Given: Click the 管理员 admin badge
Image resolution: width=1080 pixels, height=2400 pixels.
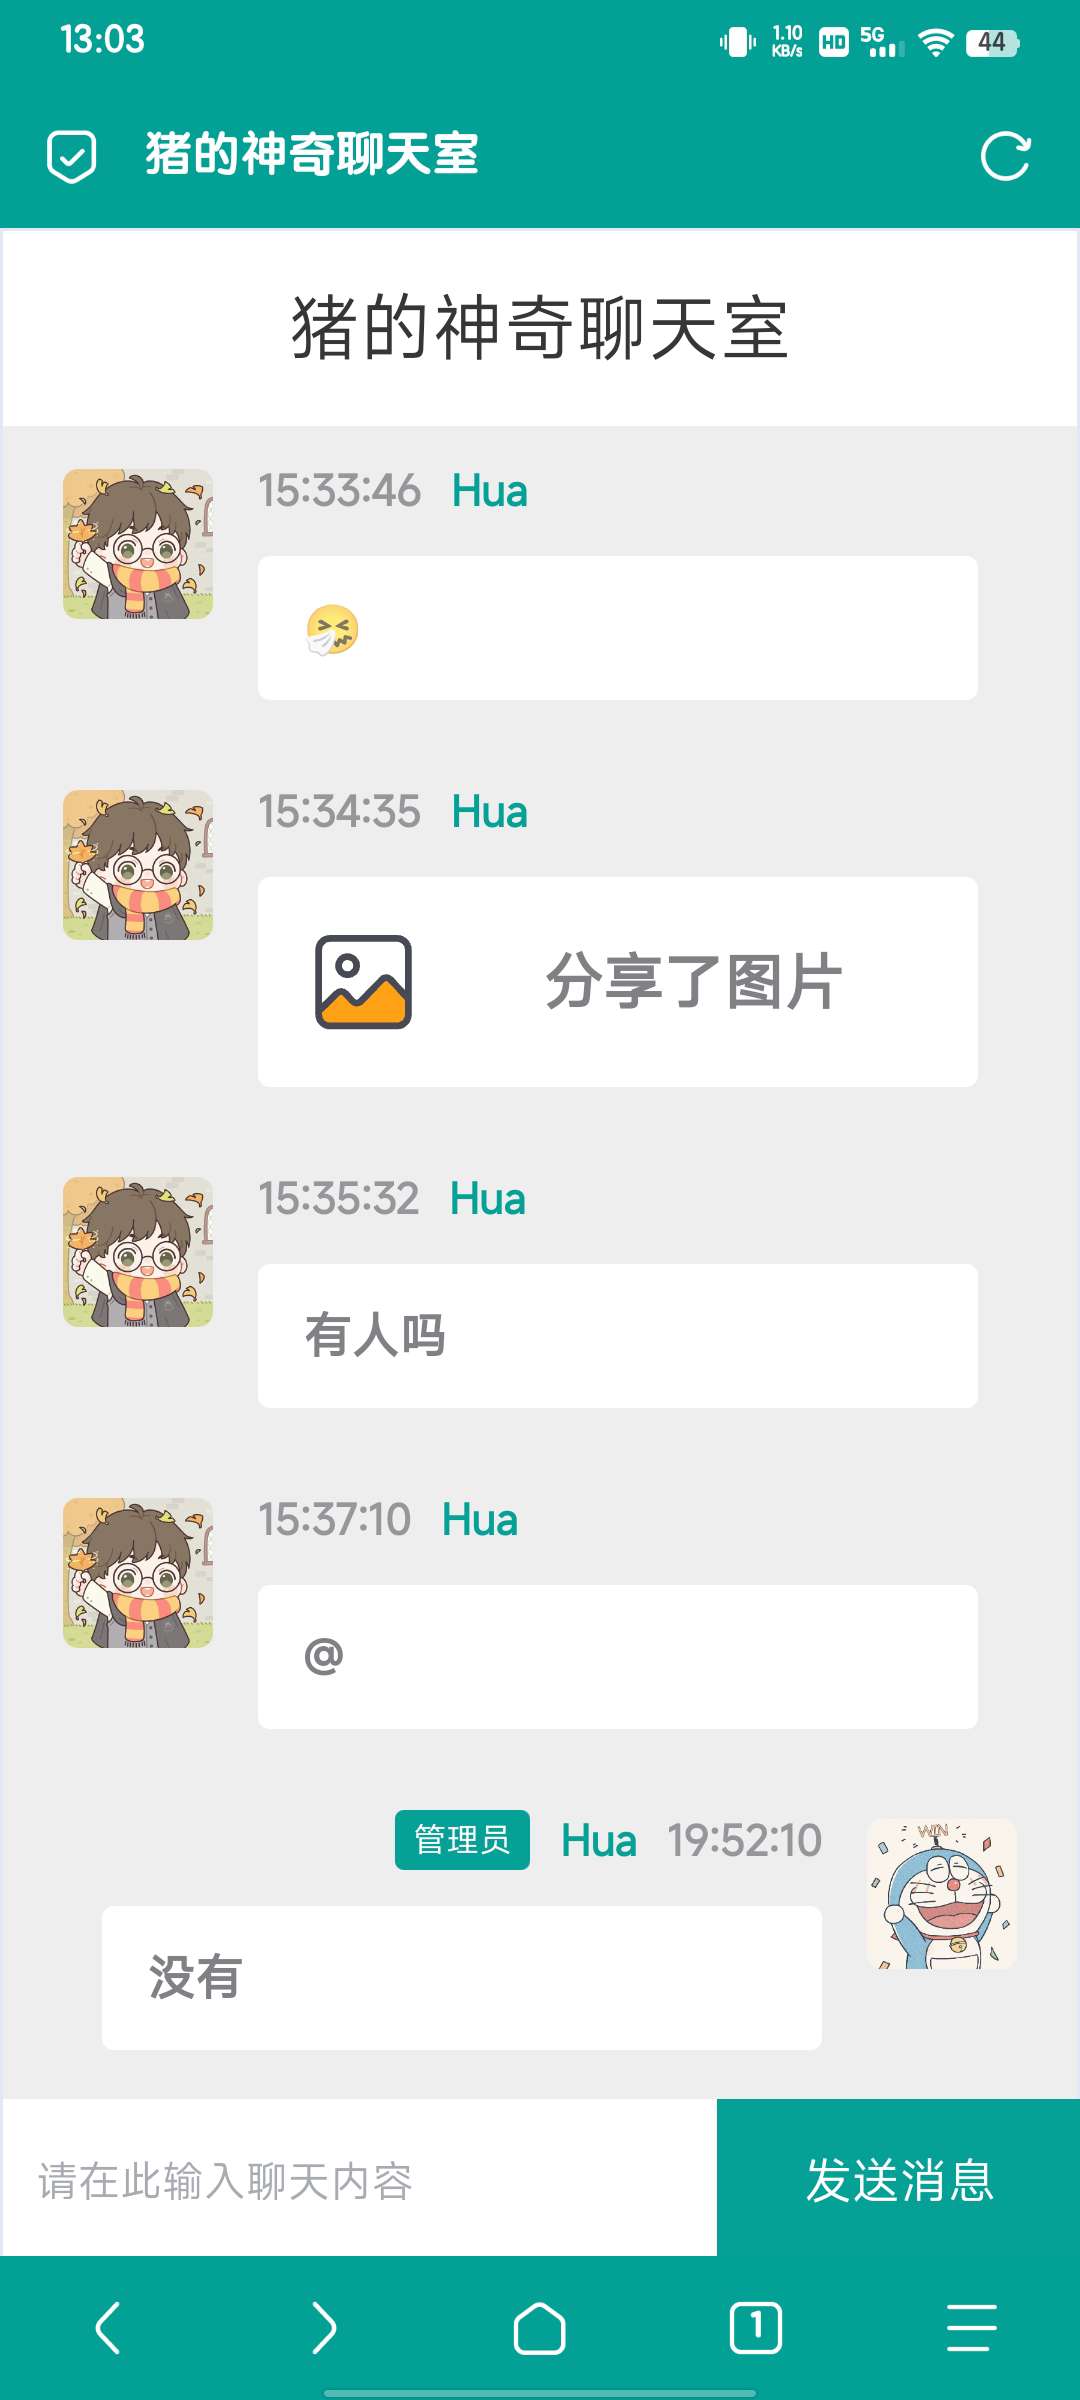Looking at the screenshot, I should pos(462,1840).
